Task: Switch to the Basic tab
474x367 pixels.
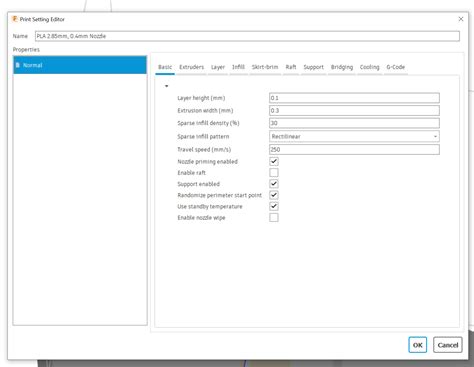Action: point(165,67)
